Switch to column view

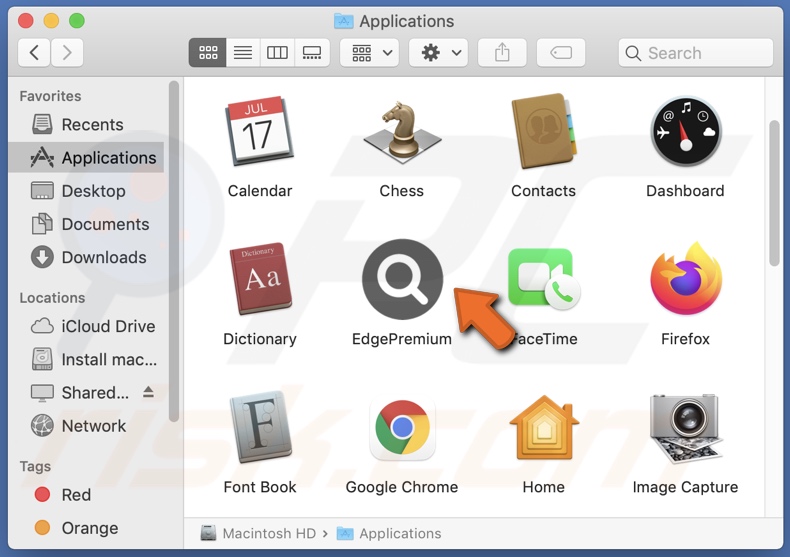[277, 52]
